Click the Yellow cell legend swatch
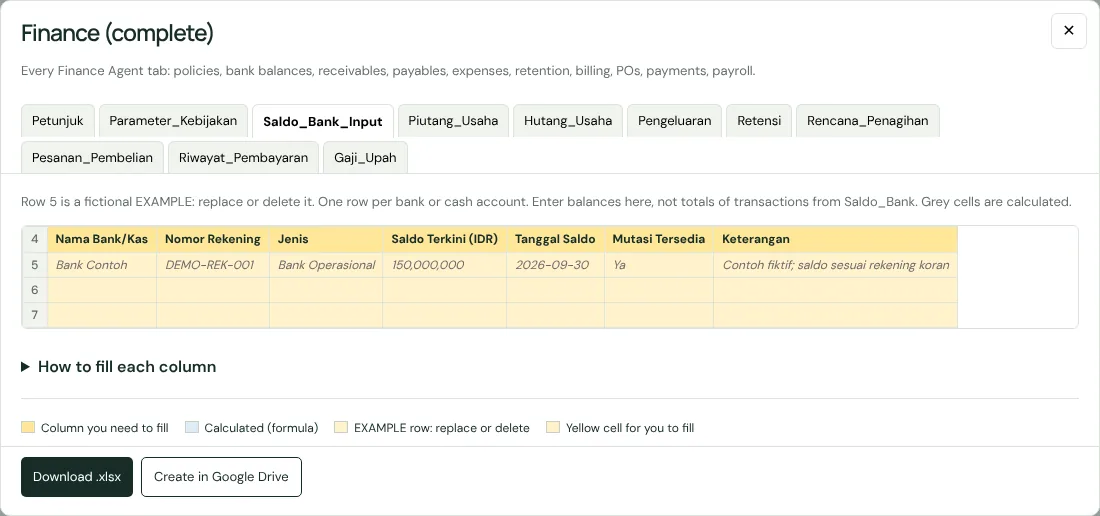Image resolution: width=1100 pixels, height=516 pixels. pos(553,427)
